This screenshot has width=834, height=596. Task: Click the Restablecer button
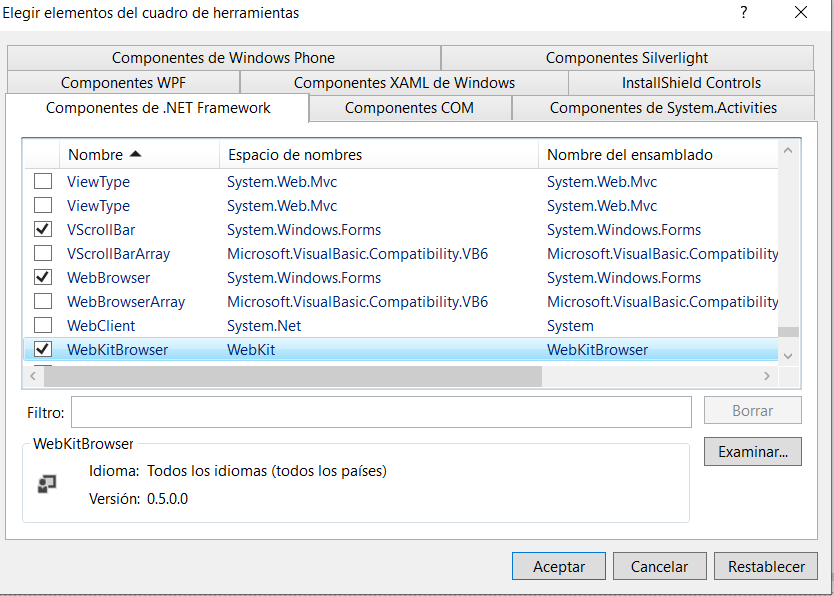[x=766, y=566]
